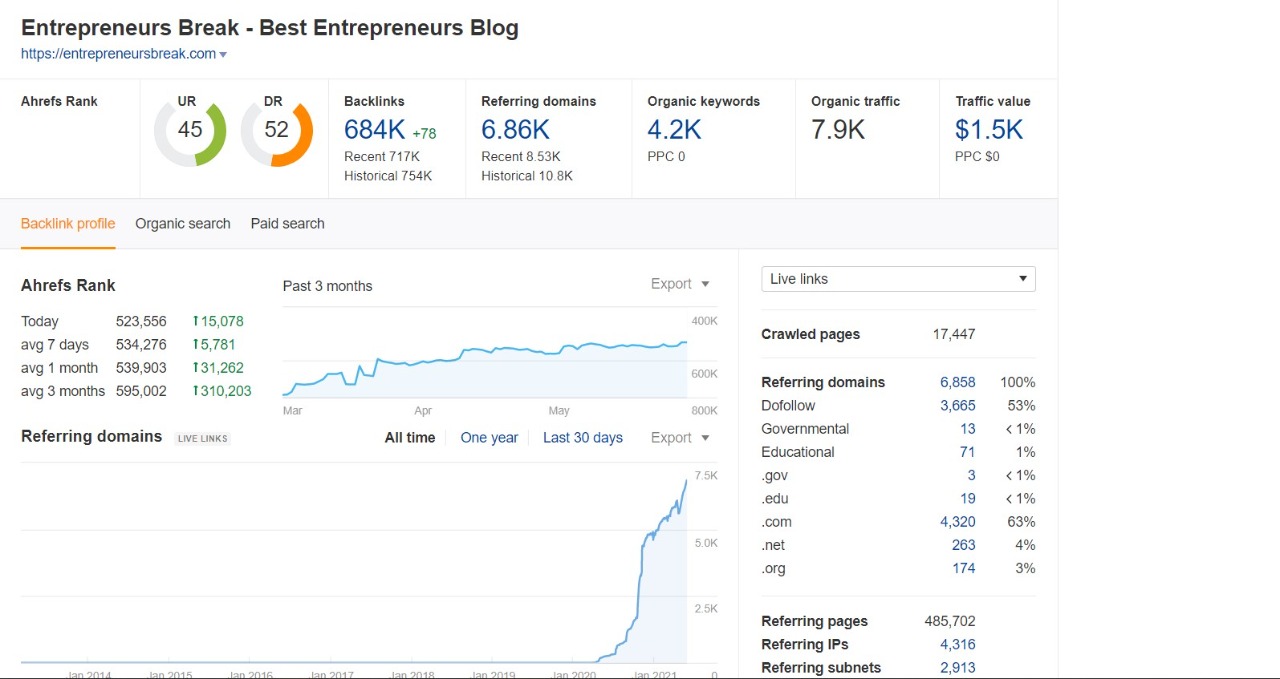Select the "All time" time range
The width and height of the screenshot is (1280, 679).
click(x=410, y=437)
